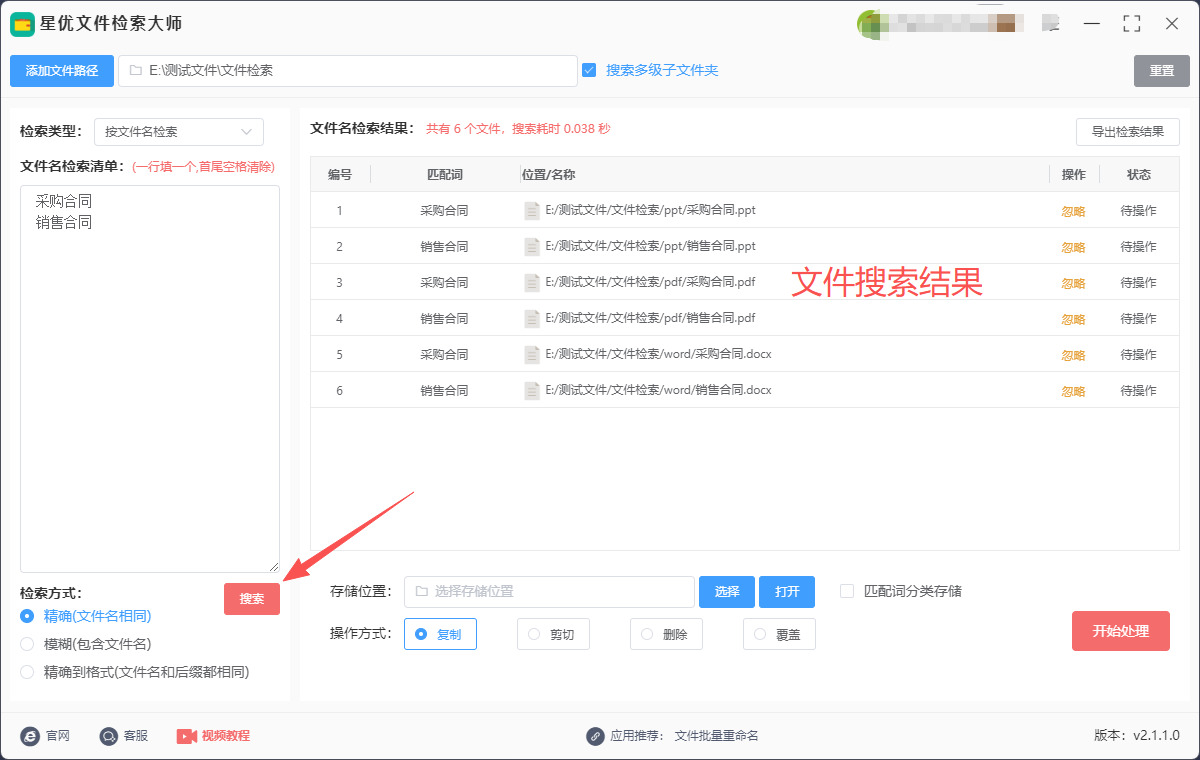Click the 应用推荐 link icon in footer
Screen dimensions: 1200x760
click(x=596, y=736)
